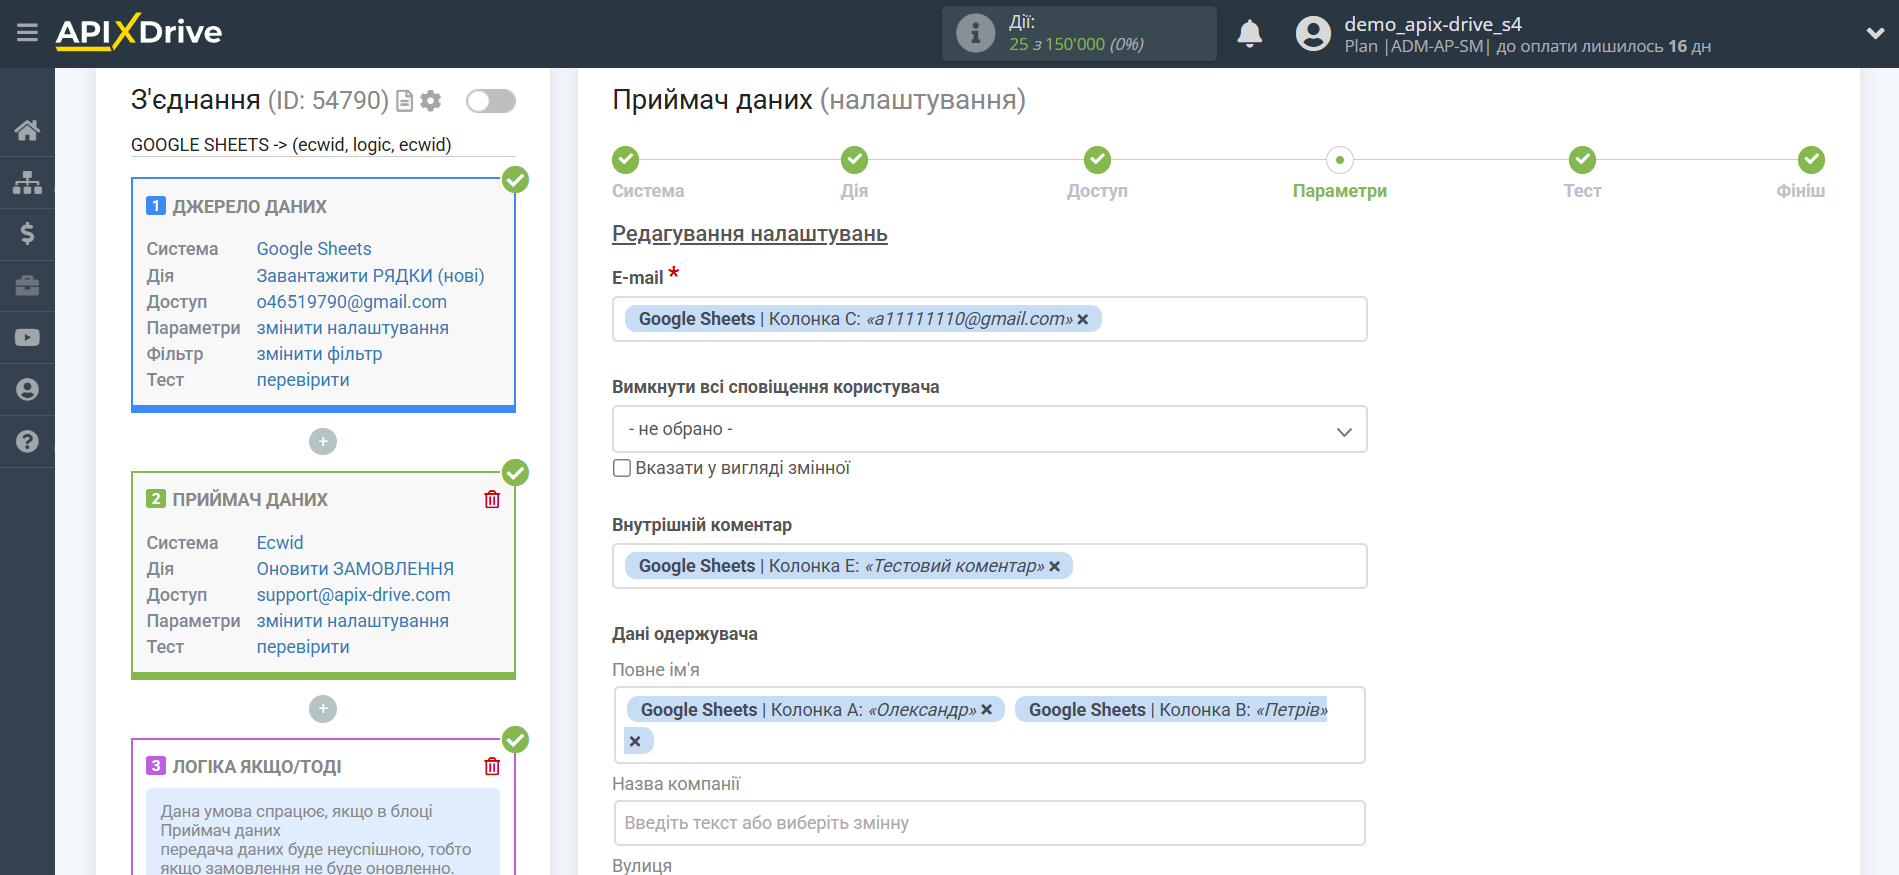Viewport: 1899px width, 875px height.
Task: Expand the account menu chevron
Action: click(x=1875, y=33)
